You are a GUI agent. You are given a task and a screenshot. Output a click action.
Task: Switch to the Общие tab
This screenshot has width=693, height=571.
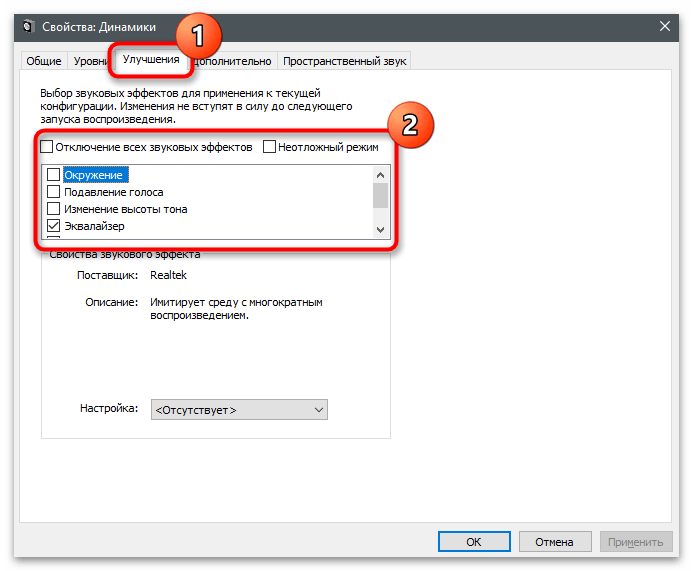tap(44, 61)
